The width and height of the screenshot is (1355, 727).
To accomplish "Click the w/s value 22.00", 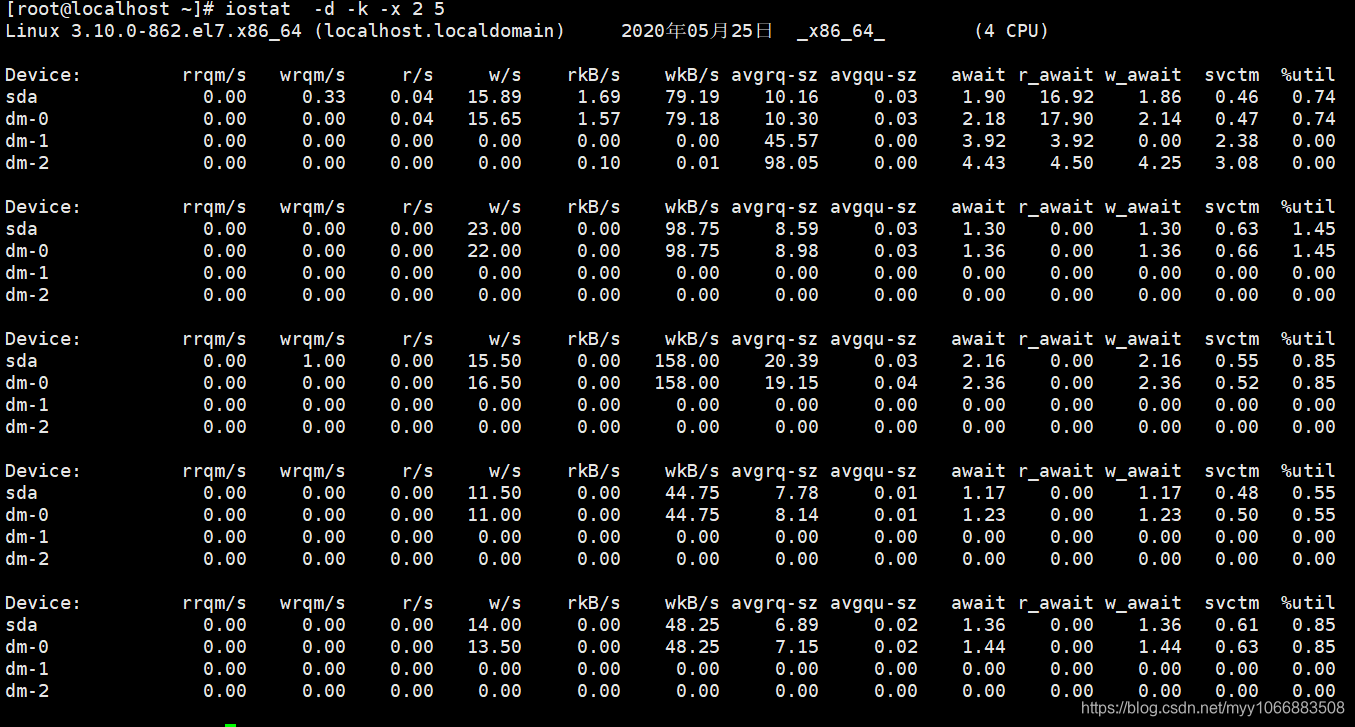I will coord(494,251).
